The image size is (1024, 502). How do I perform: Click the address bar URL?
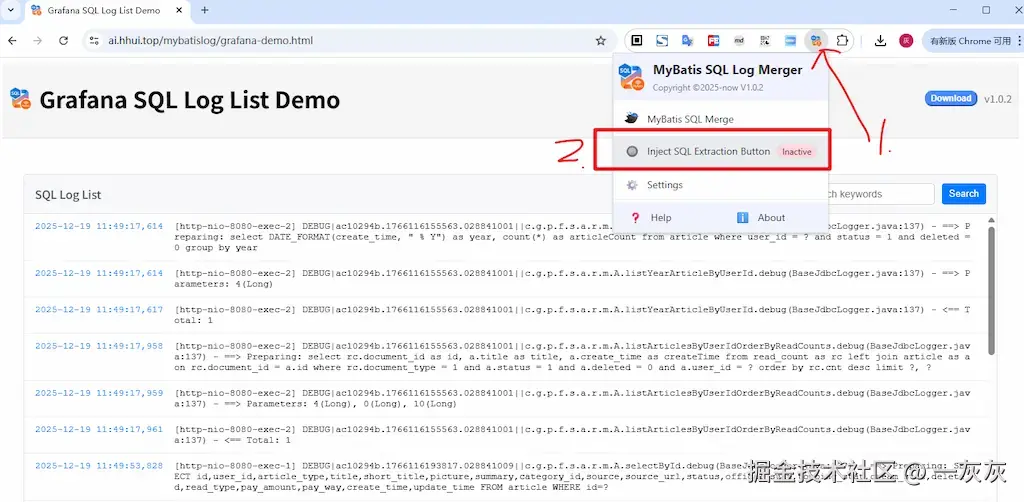click(210, 40)
